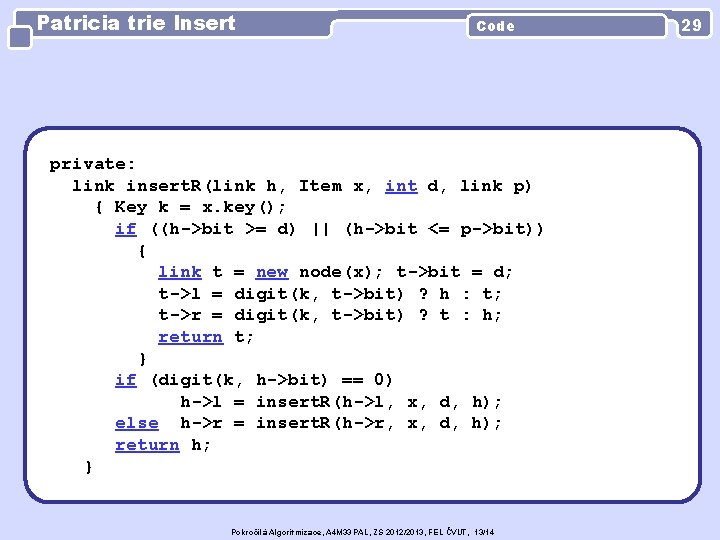Click the slide title 'Patricia trie Insert'
Image resolution: width=720 pixels, height=540 pixels.
pos(136,23)
